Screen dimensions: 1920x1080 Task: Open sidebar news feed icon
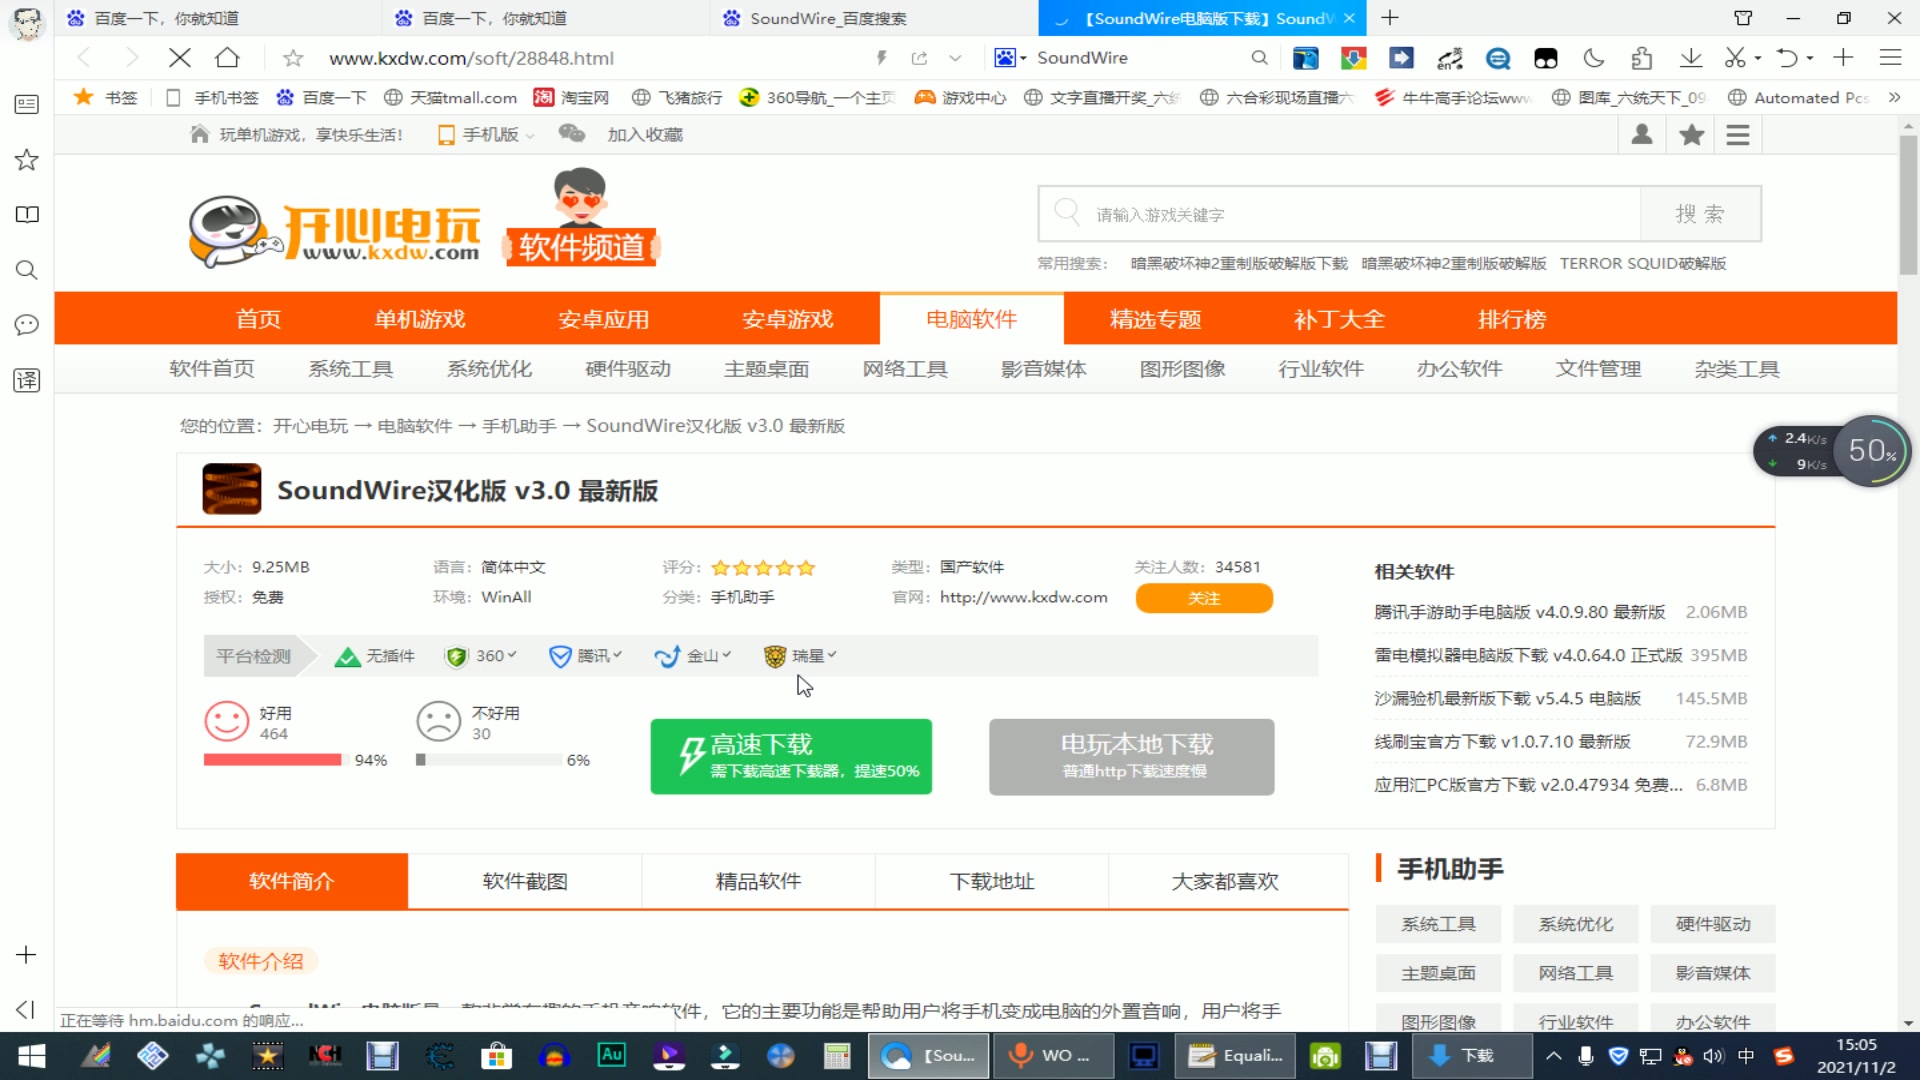pyautogui.click(x=27, y=104)
